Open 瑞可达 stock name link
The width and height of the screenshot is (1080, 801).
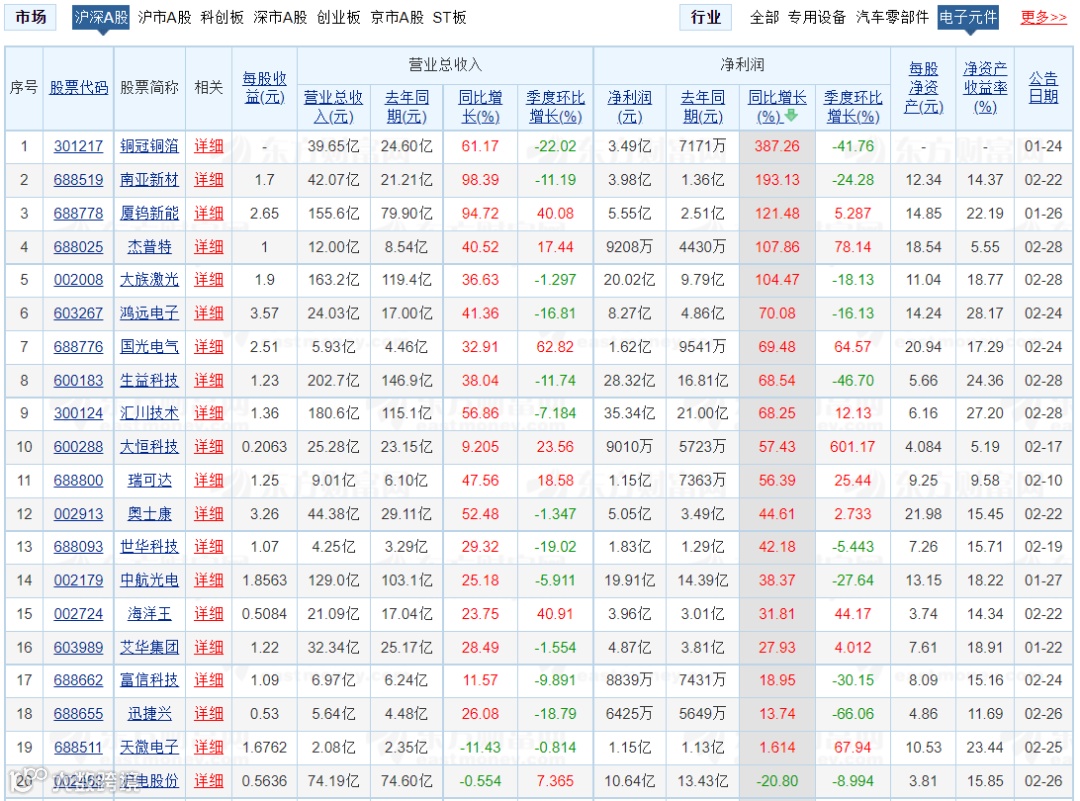[x=149, y=480]
